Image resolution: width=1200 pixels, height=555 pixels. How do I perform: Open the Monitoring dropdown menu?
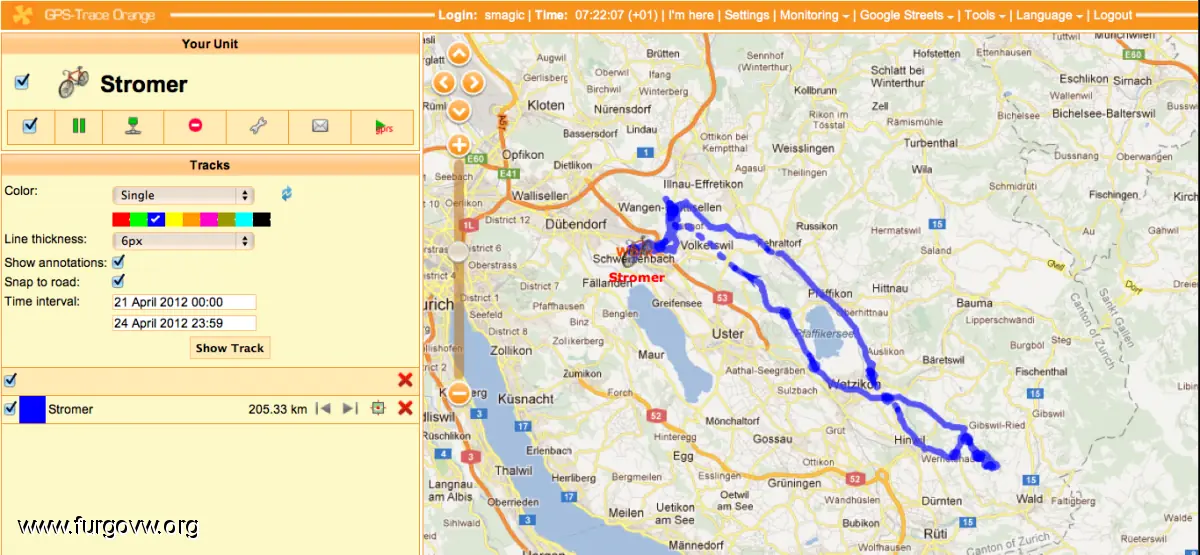815,15
